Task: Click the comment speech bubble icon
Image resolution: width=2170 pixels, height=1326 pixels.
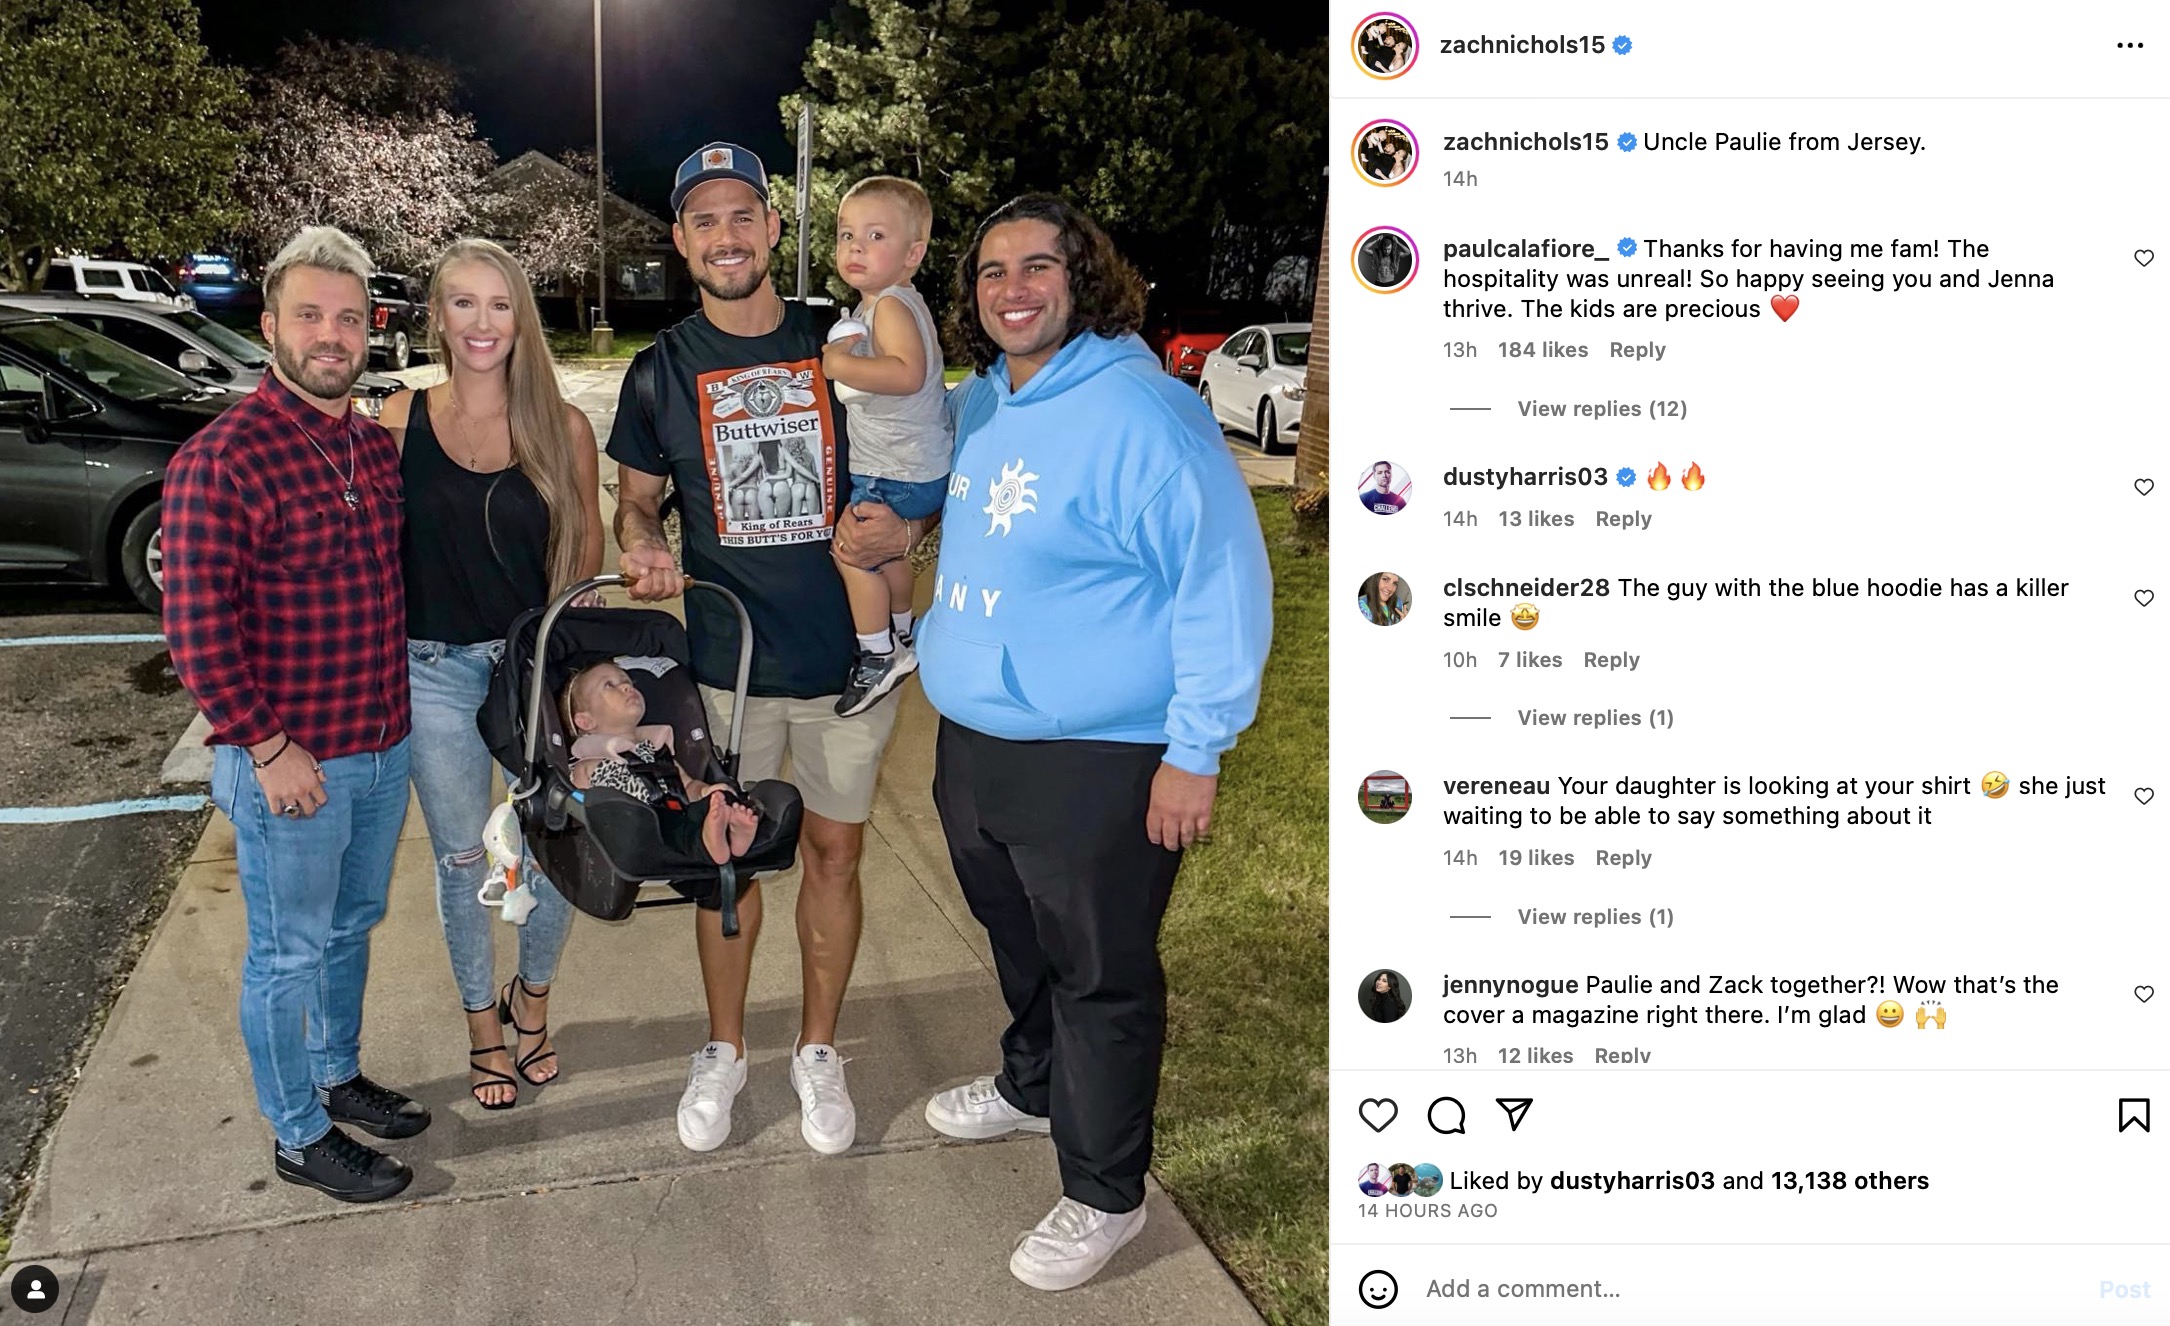Action: point(1446,1115)
